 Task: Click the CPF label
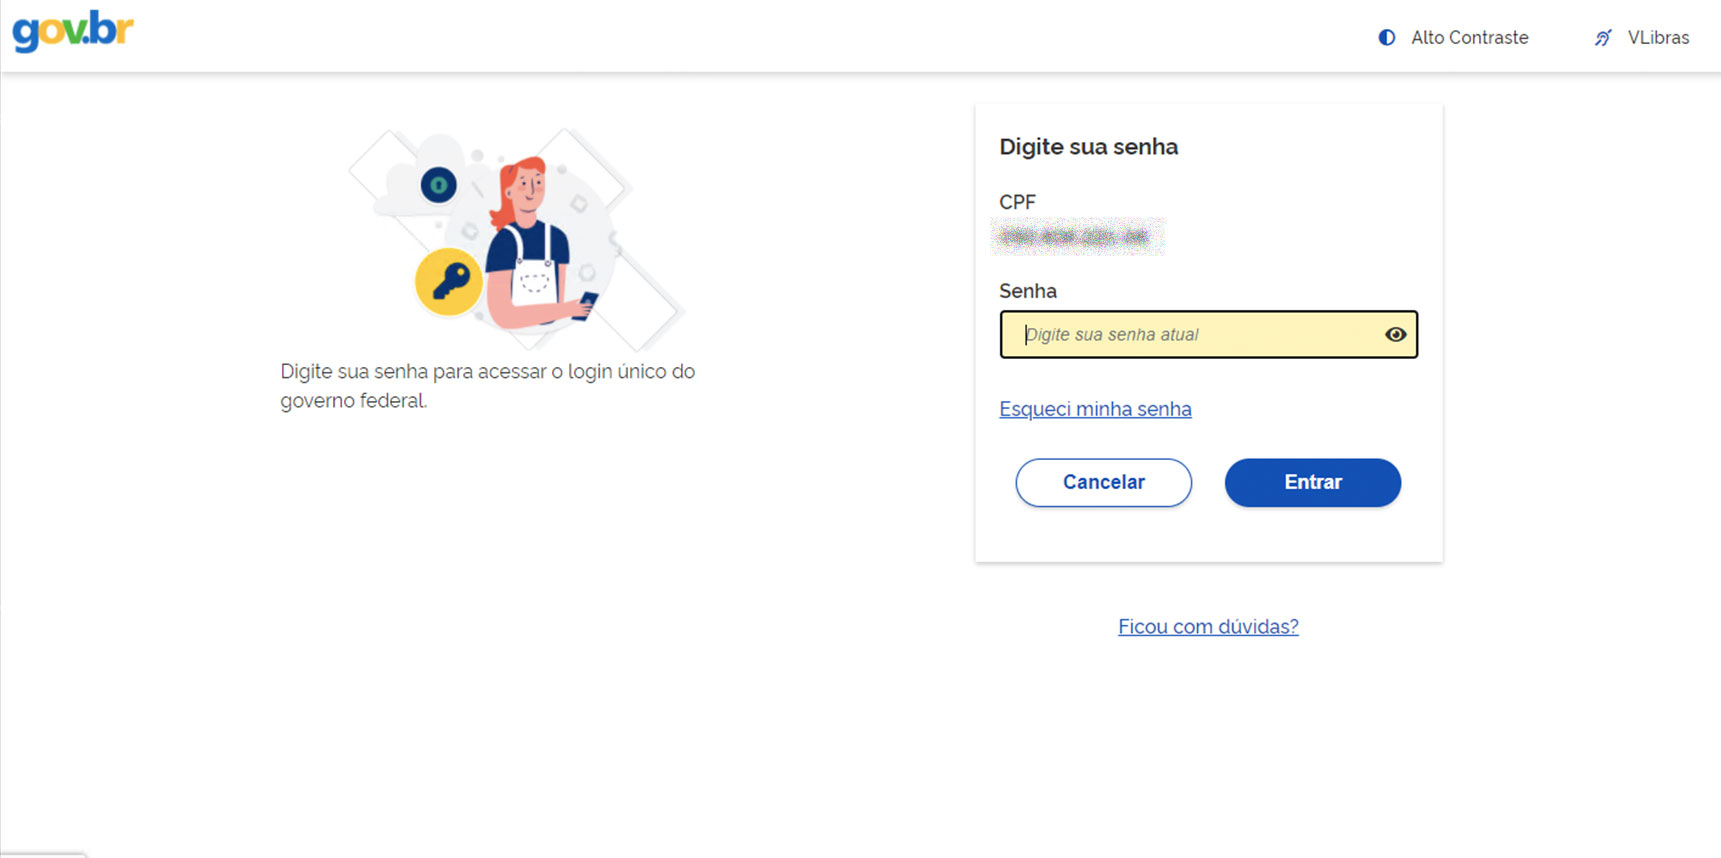tap(1017, 202)
